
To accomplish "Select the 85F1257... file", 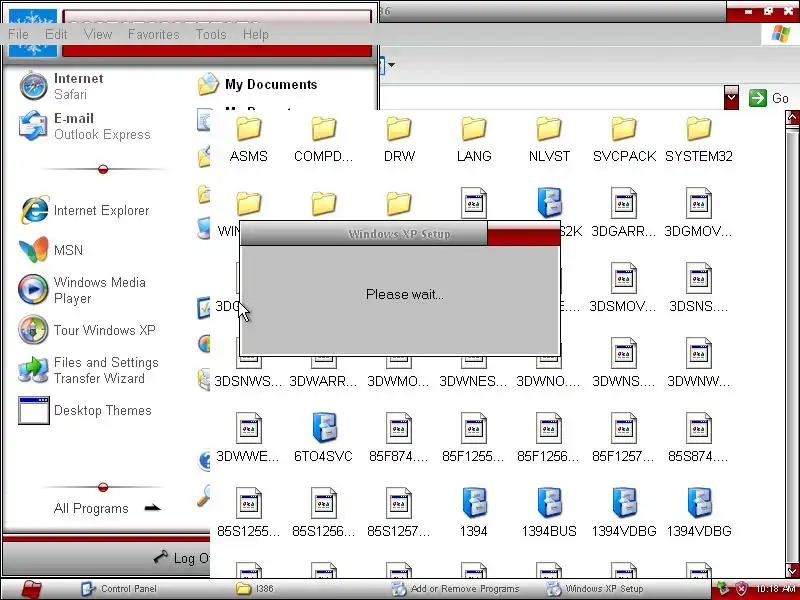I will 623,438.
